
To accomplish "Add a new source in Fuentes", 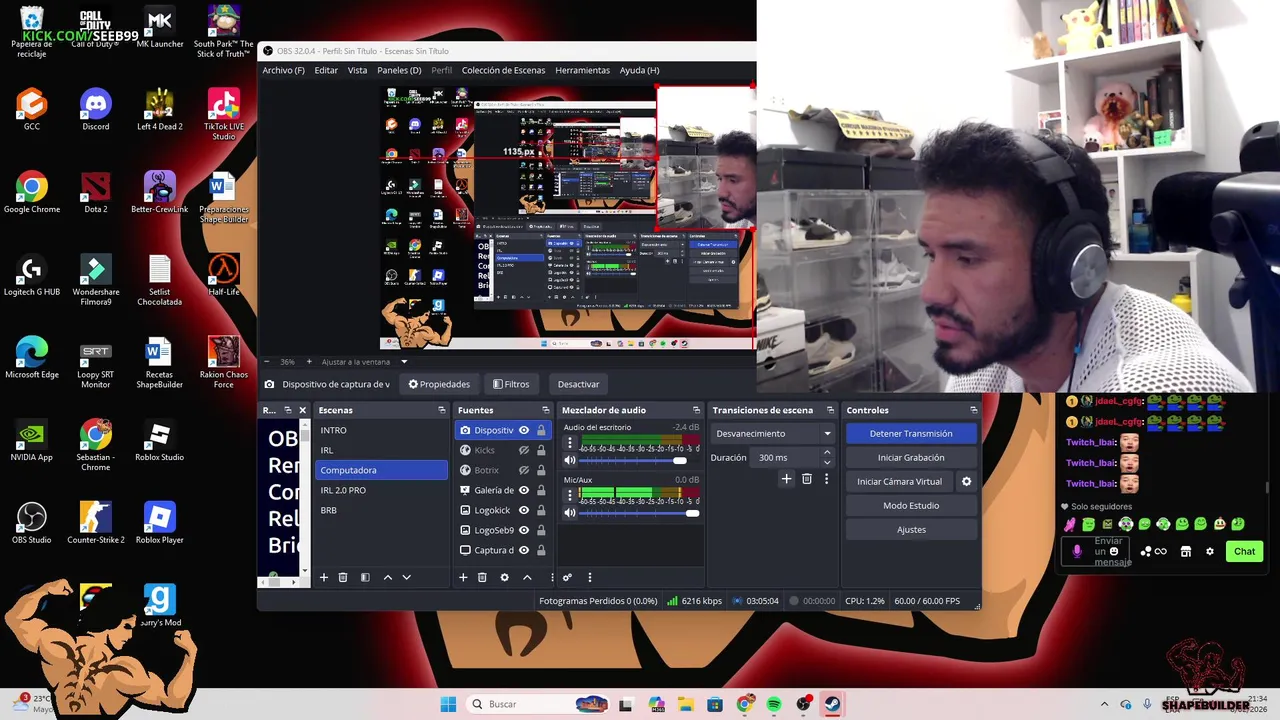I will pos(463,577).
